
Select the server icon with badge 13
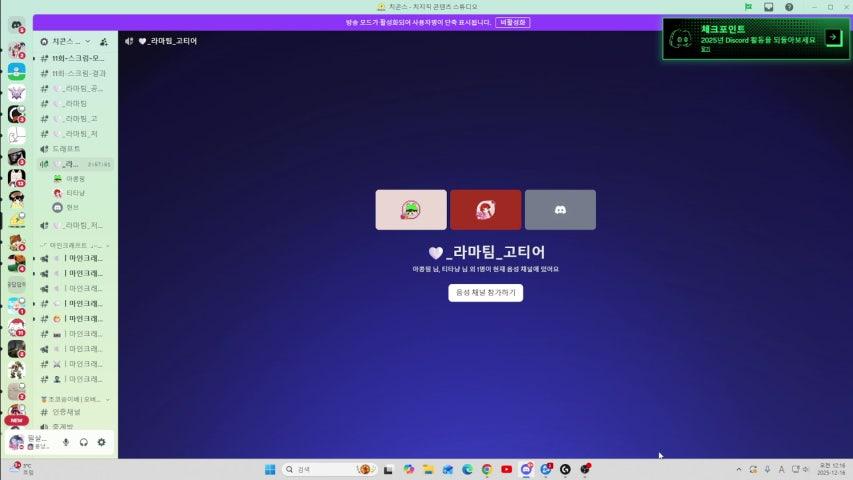[16, 177]
